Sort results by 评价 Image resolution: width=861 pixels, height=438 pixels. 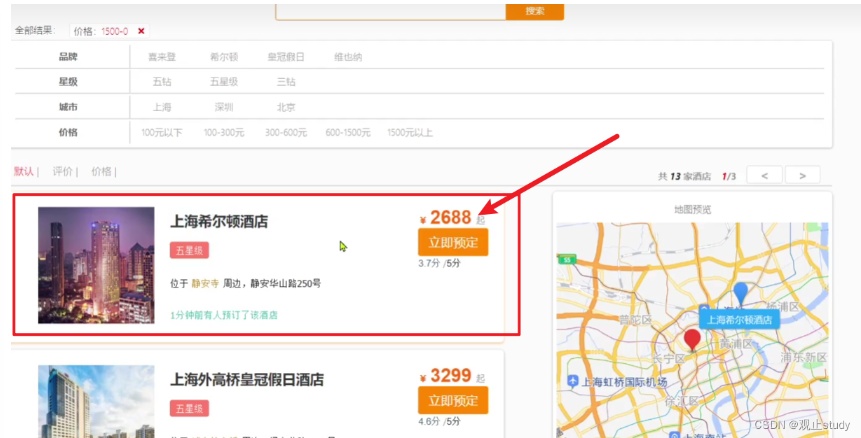tap(63, 171)
